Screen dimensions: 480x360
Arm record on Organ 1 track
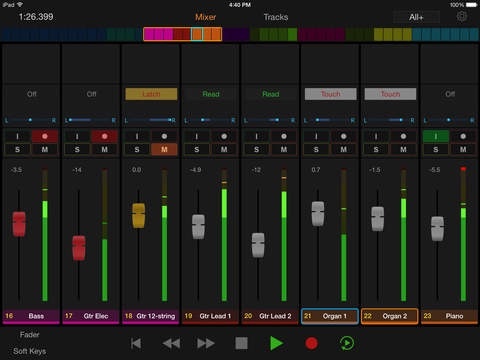click(x=343, y=136)
